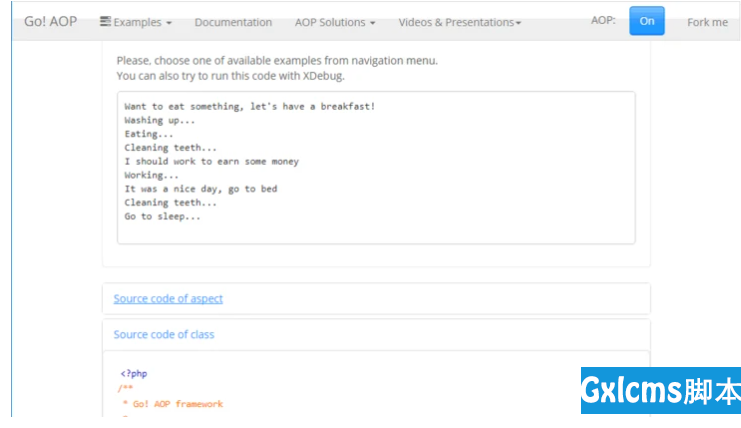Go to the Go! AOP home brand
Image resolution: width=741 pixels, height=428 pixels.
[x=50, y=21]
